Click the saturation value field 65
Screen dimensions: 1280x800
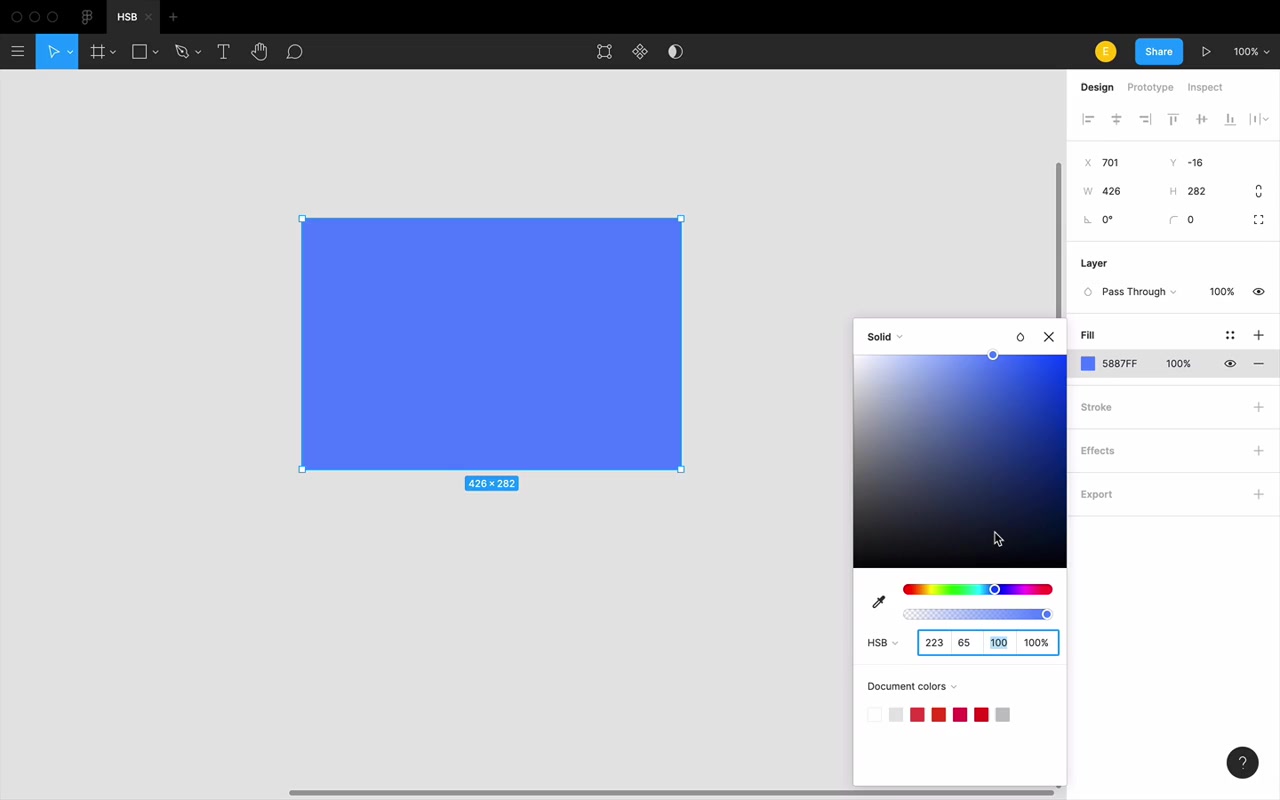[964, 643]
